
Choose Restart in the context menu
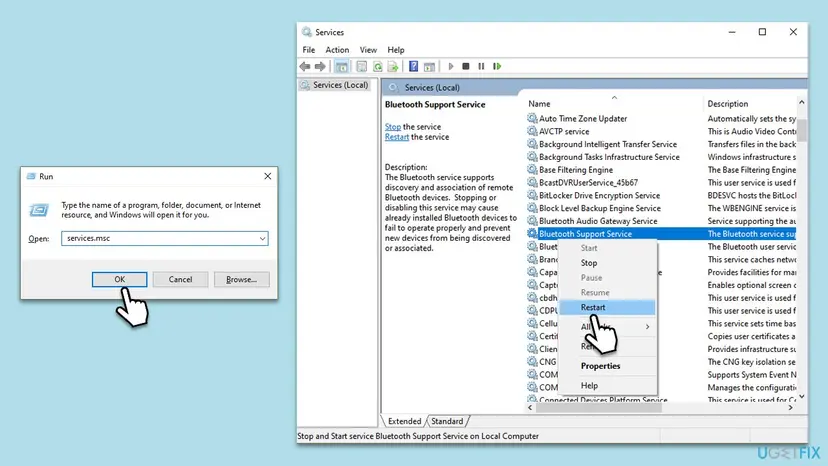(x=607, y=307)
